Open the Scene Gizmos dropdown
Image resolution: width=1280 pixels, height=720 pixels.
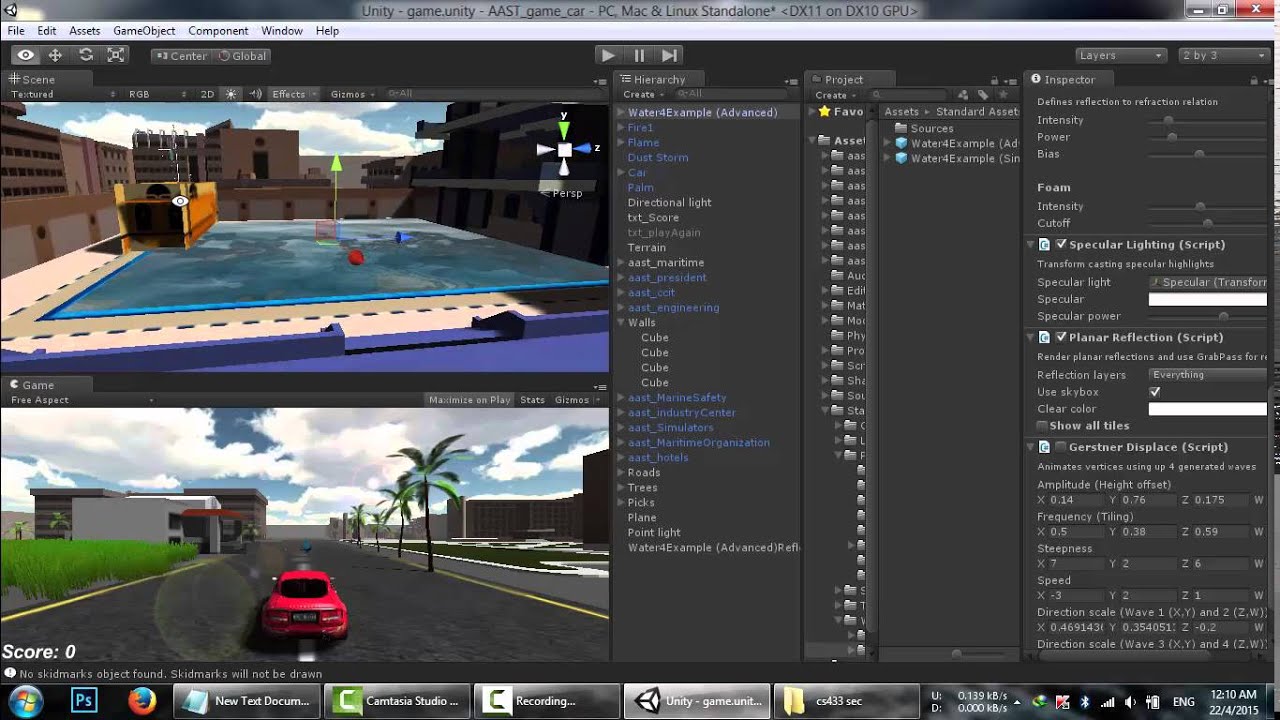[x=353, y=94]
